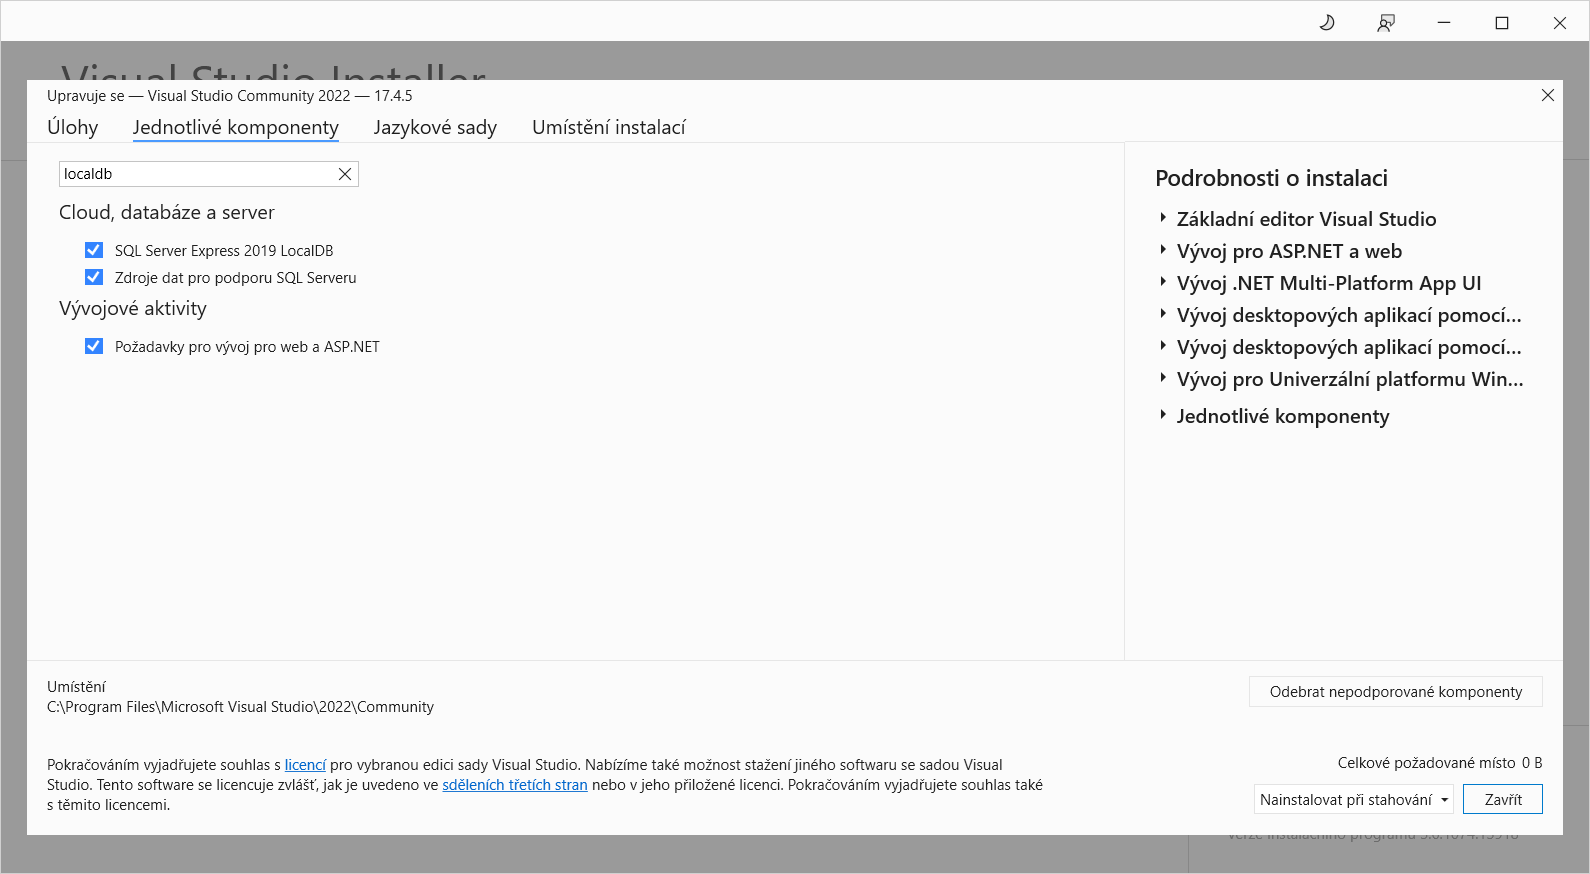This screenshot has height=874, width=1590.
Task: Open the licencí link
Action: 305,765
